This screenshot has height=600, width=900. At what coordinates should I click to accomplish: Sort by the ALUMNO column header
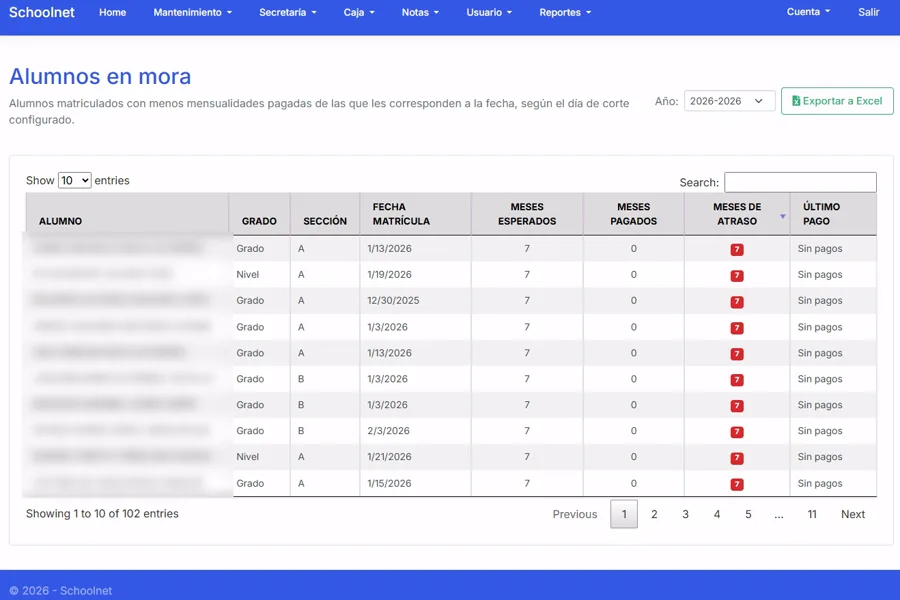tap(127, 214)
